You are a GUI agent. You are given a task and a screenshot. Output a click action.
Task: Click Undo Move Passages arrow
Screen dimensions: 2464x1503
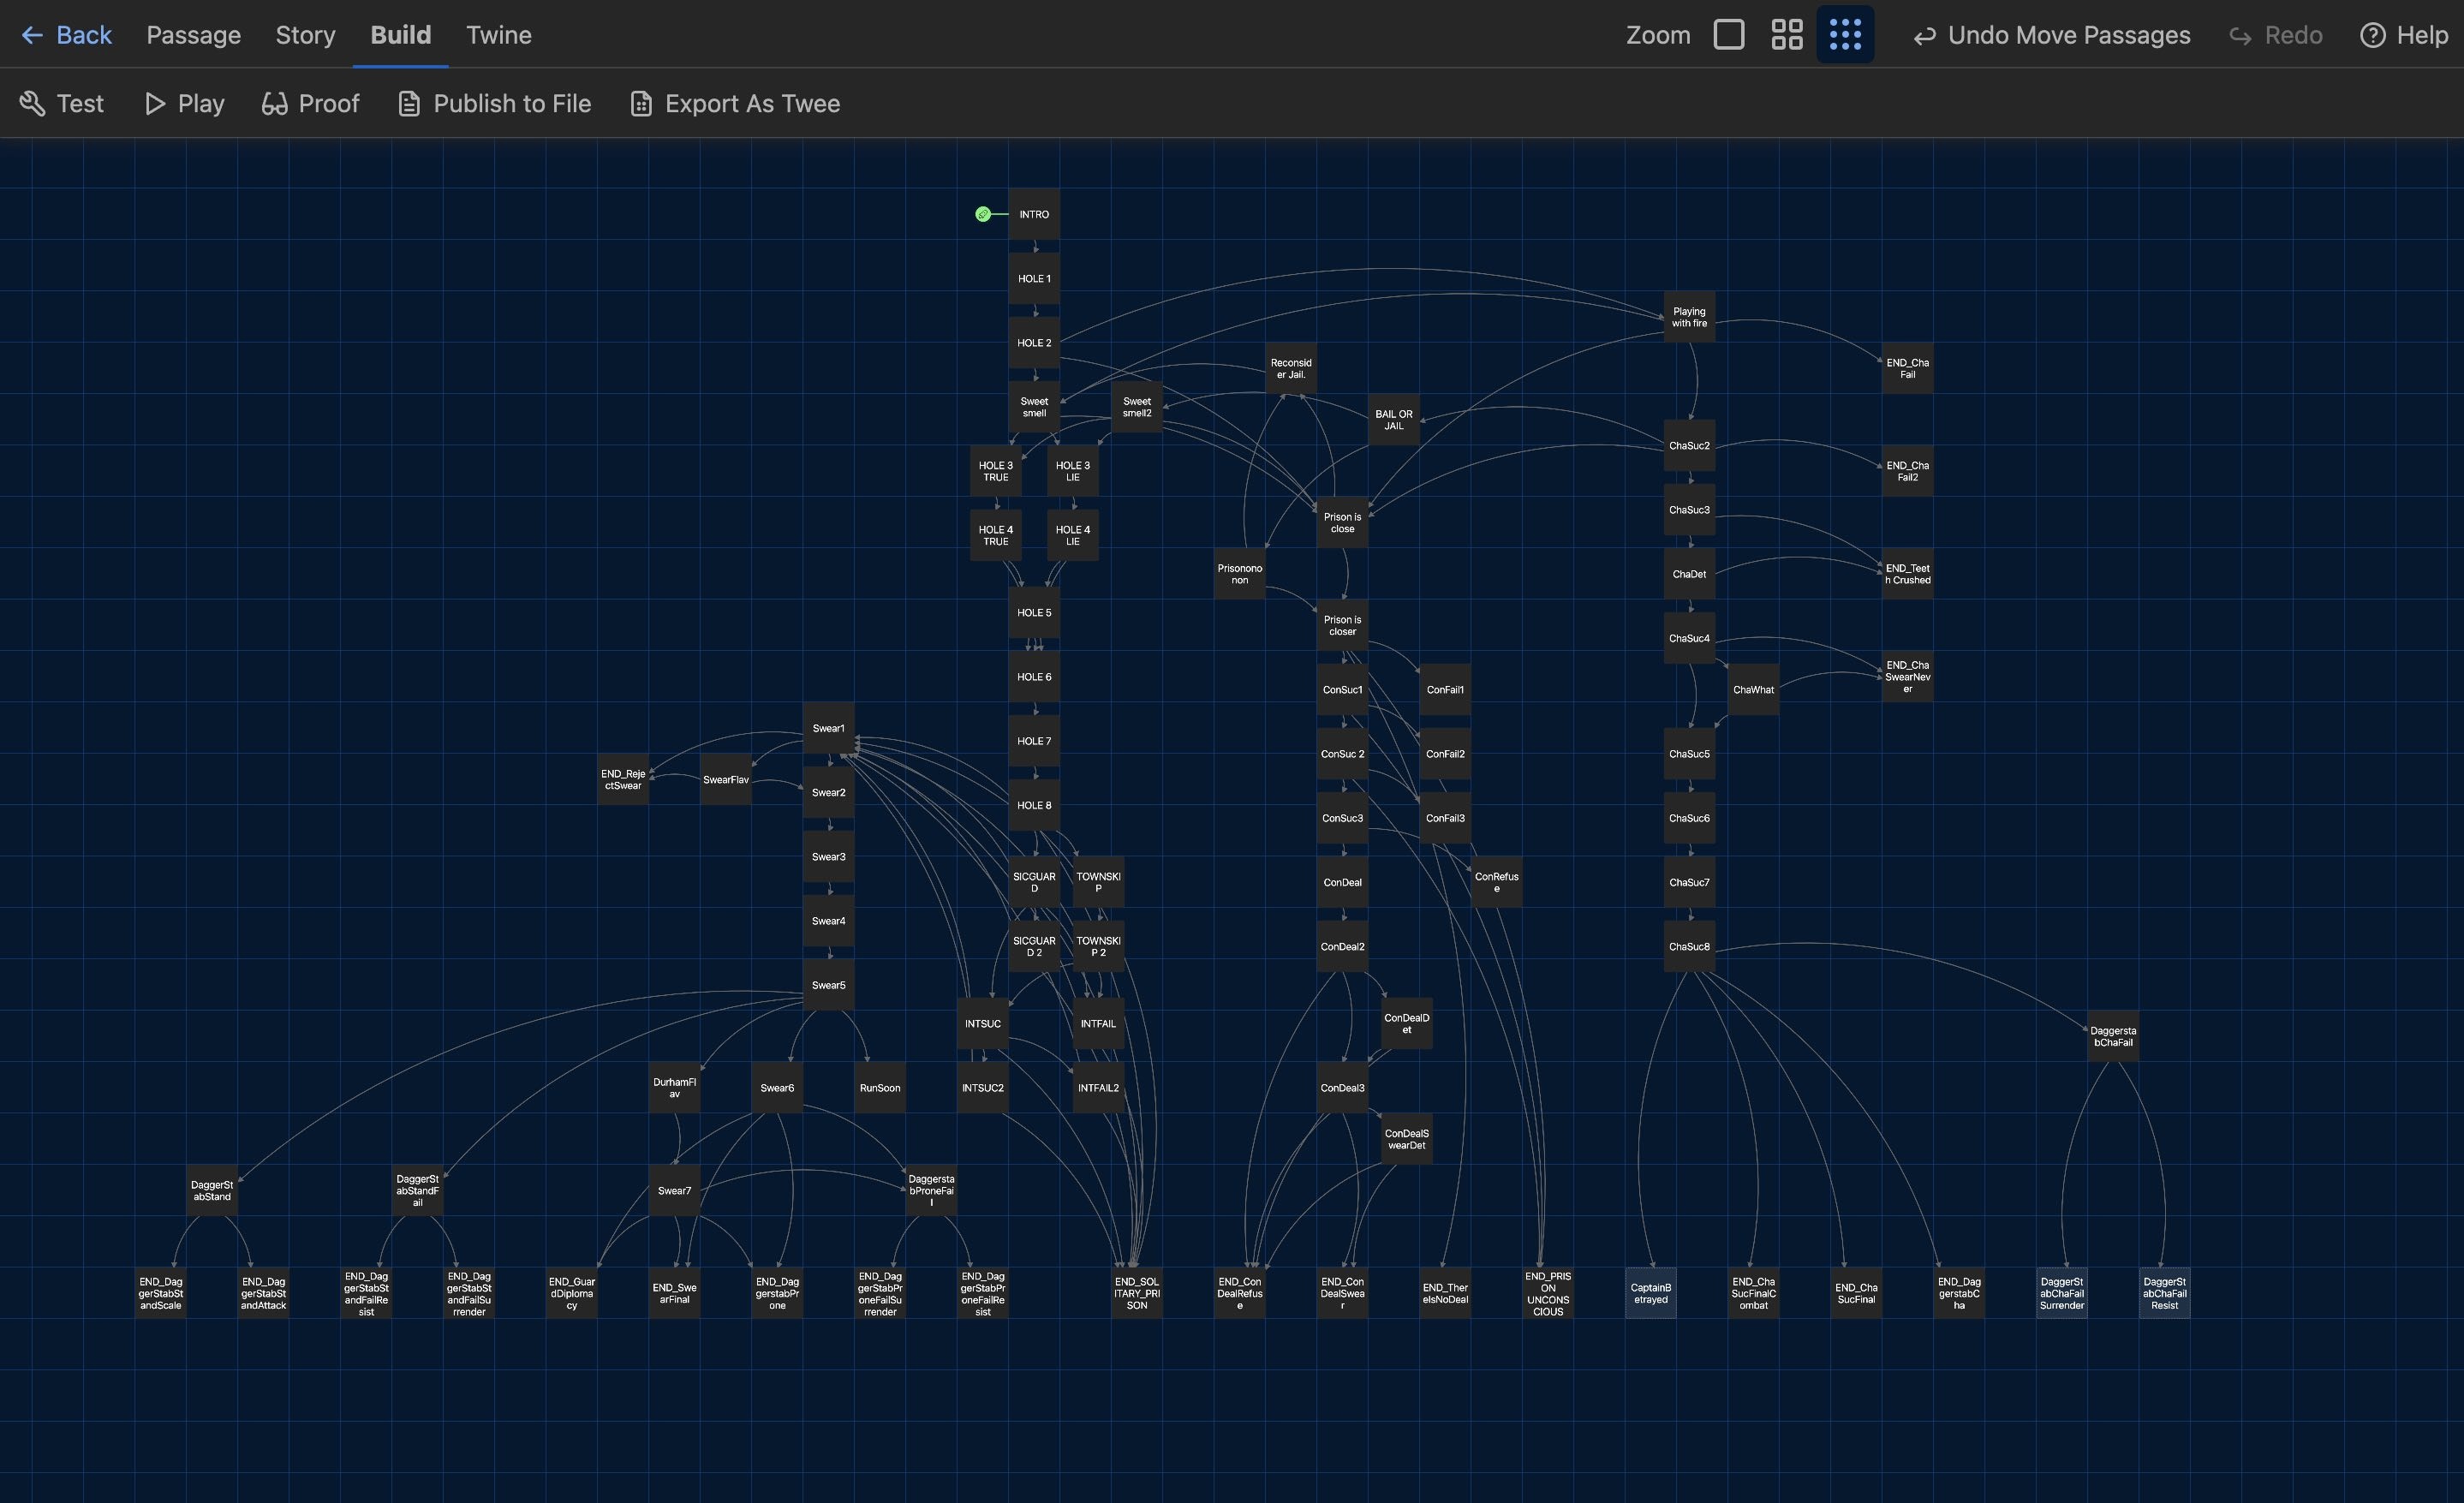tap(1924, 36)
